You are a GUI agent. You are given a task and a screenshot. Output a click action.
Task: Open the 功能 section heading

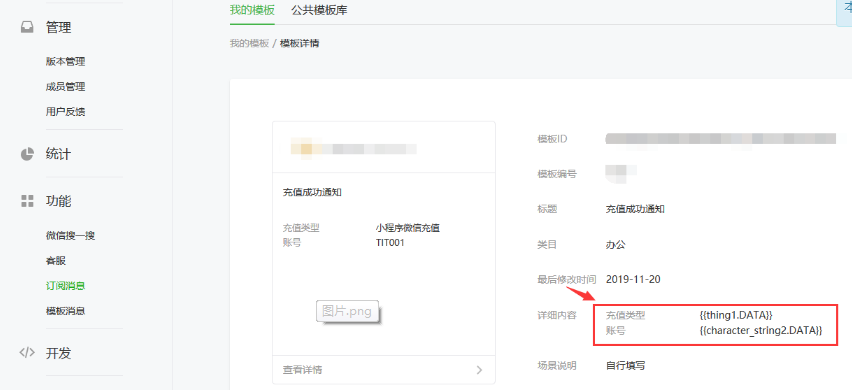(59, 202)
